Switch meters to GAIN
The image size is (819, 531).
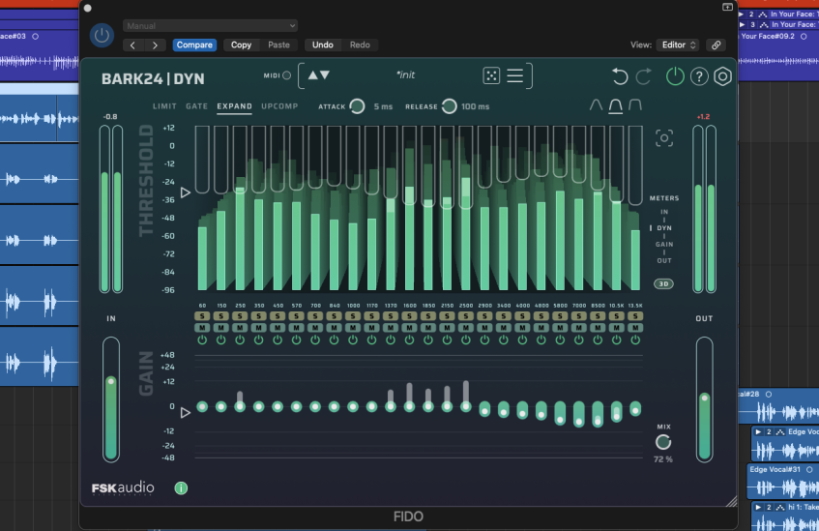coord(664,244)
